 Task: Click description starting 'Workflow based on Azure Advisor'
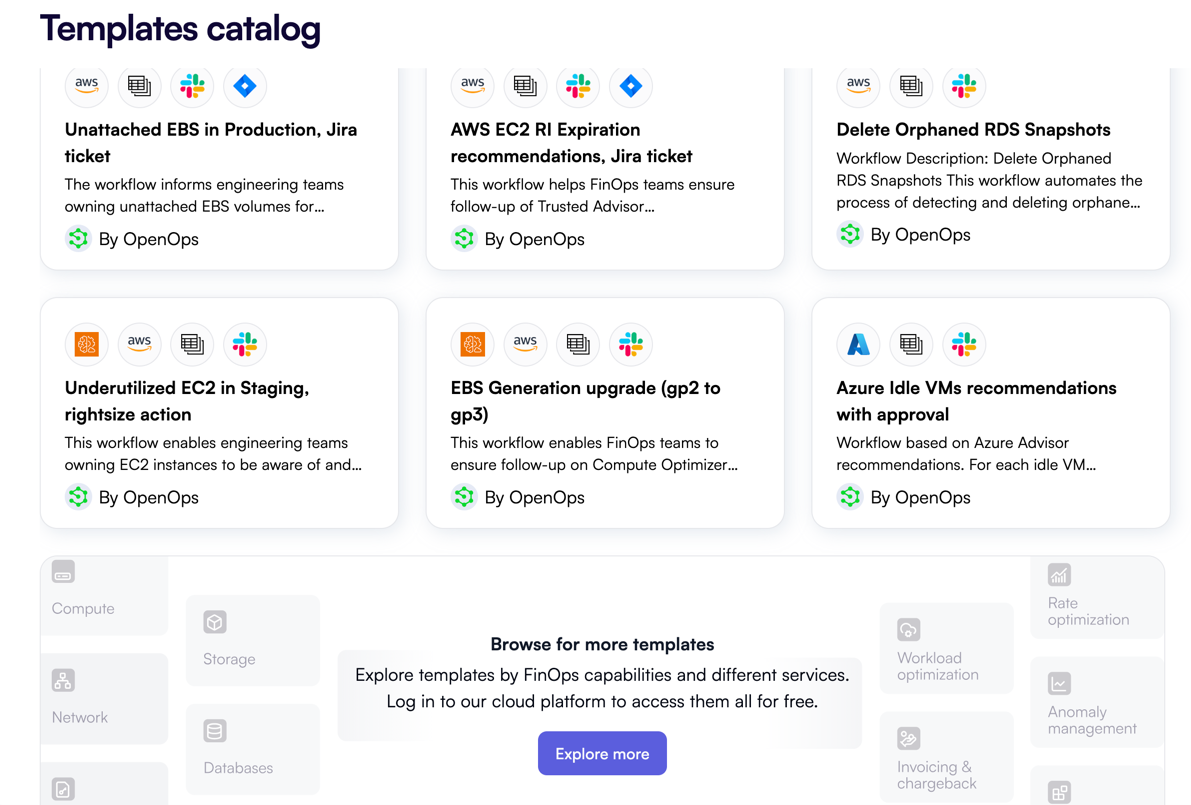click(x=966, y=453)
